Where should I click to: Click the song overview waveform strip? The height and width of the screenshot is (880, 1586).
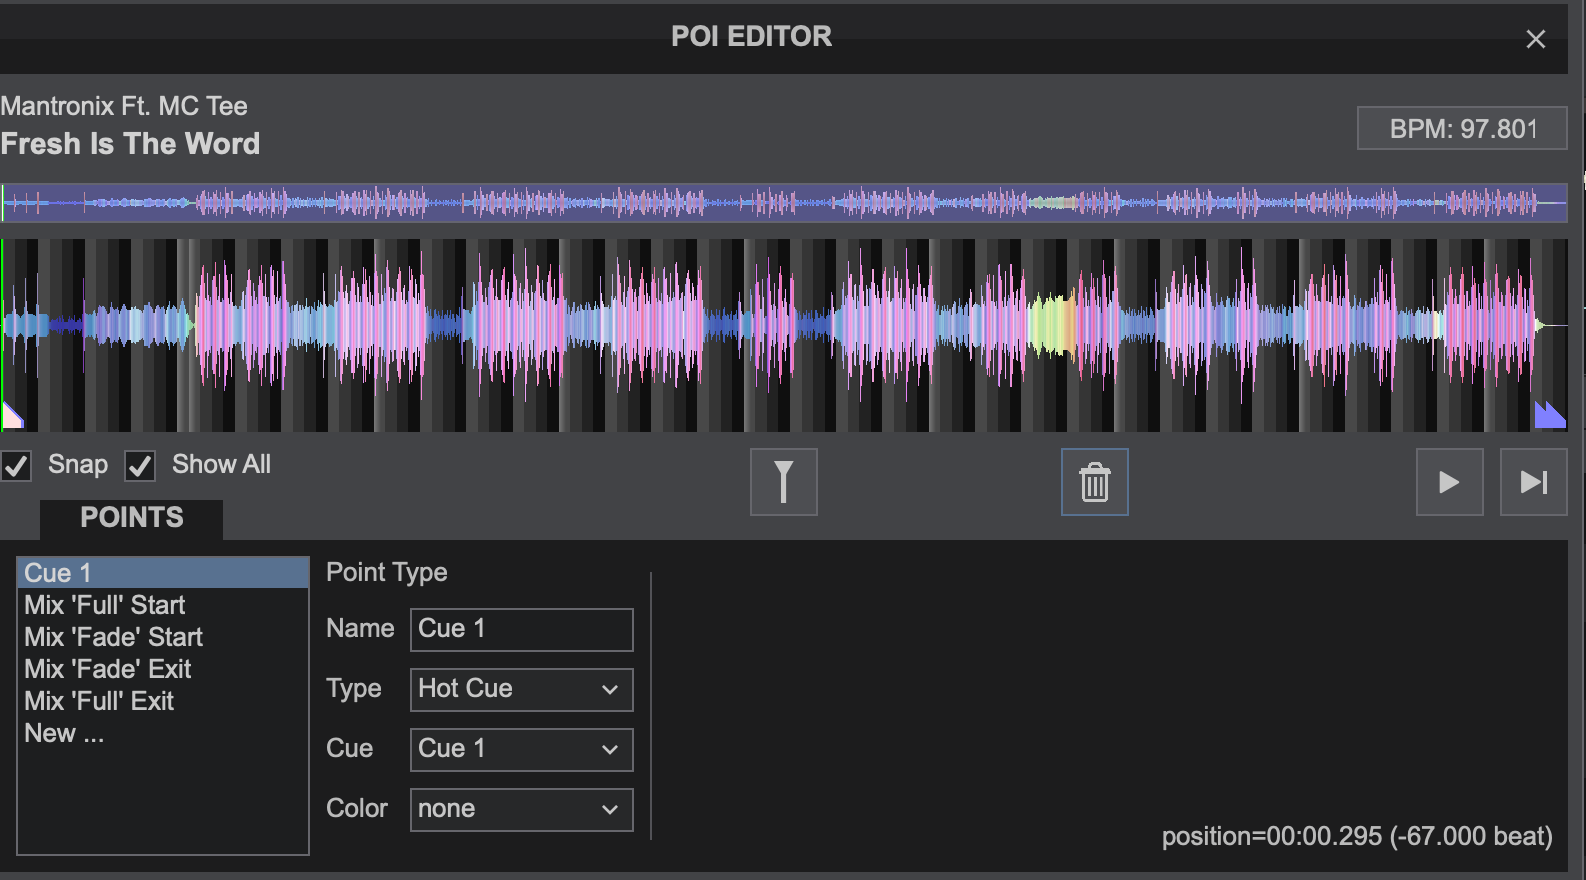[784, 203]
